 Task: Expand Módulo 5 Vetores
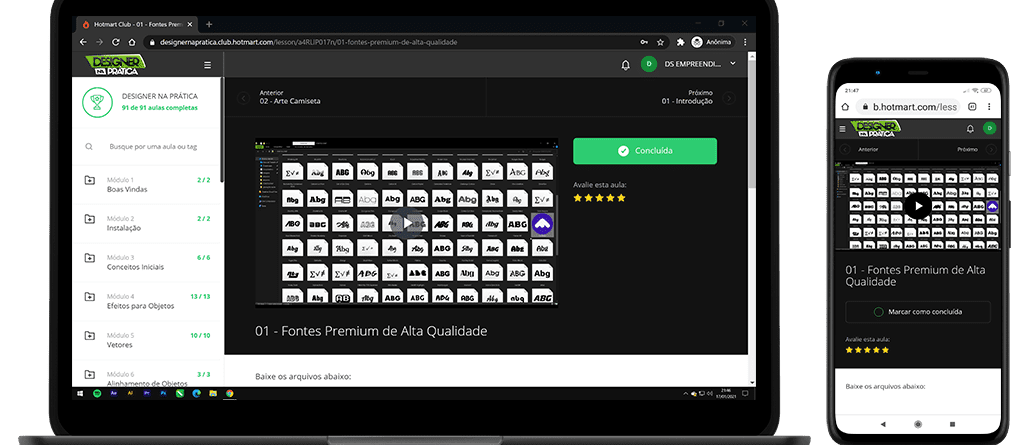click(x=148, y=340)
